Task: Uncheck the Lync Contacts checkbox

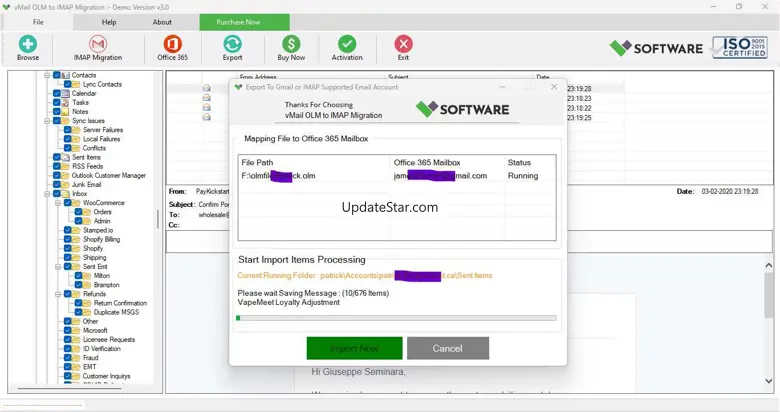Action: pos(68,85)
